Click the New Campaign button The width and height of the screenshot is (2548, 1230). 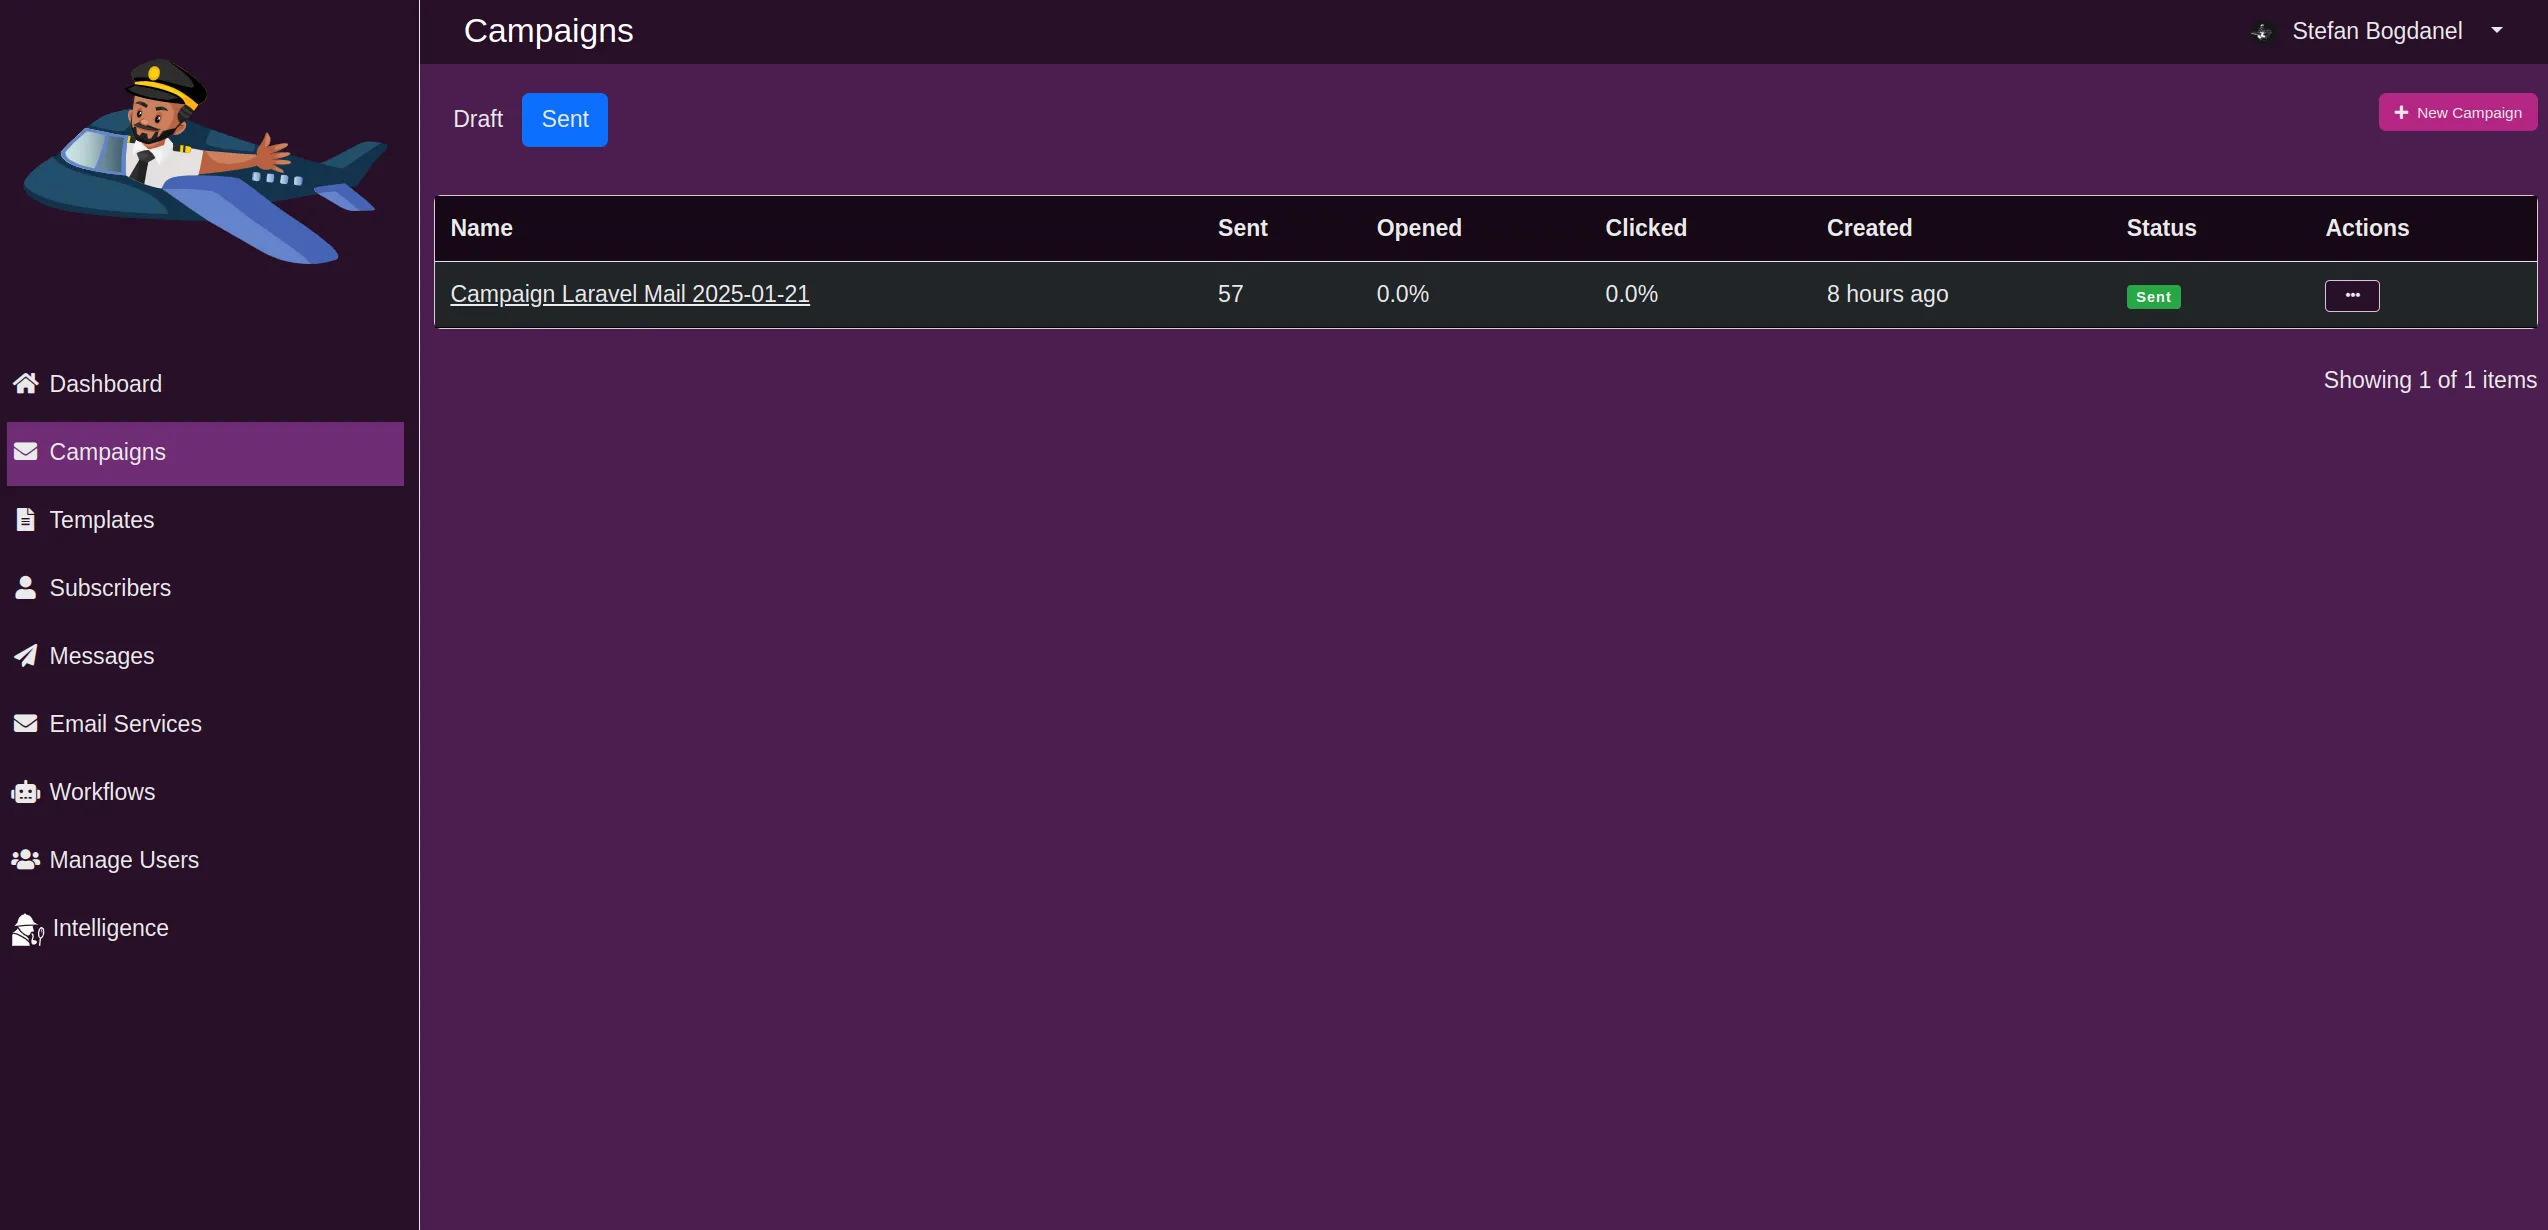click(x=2457, y=113)
